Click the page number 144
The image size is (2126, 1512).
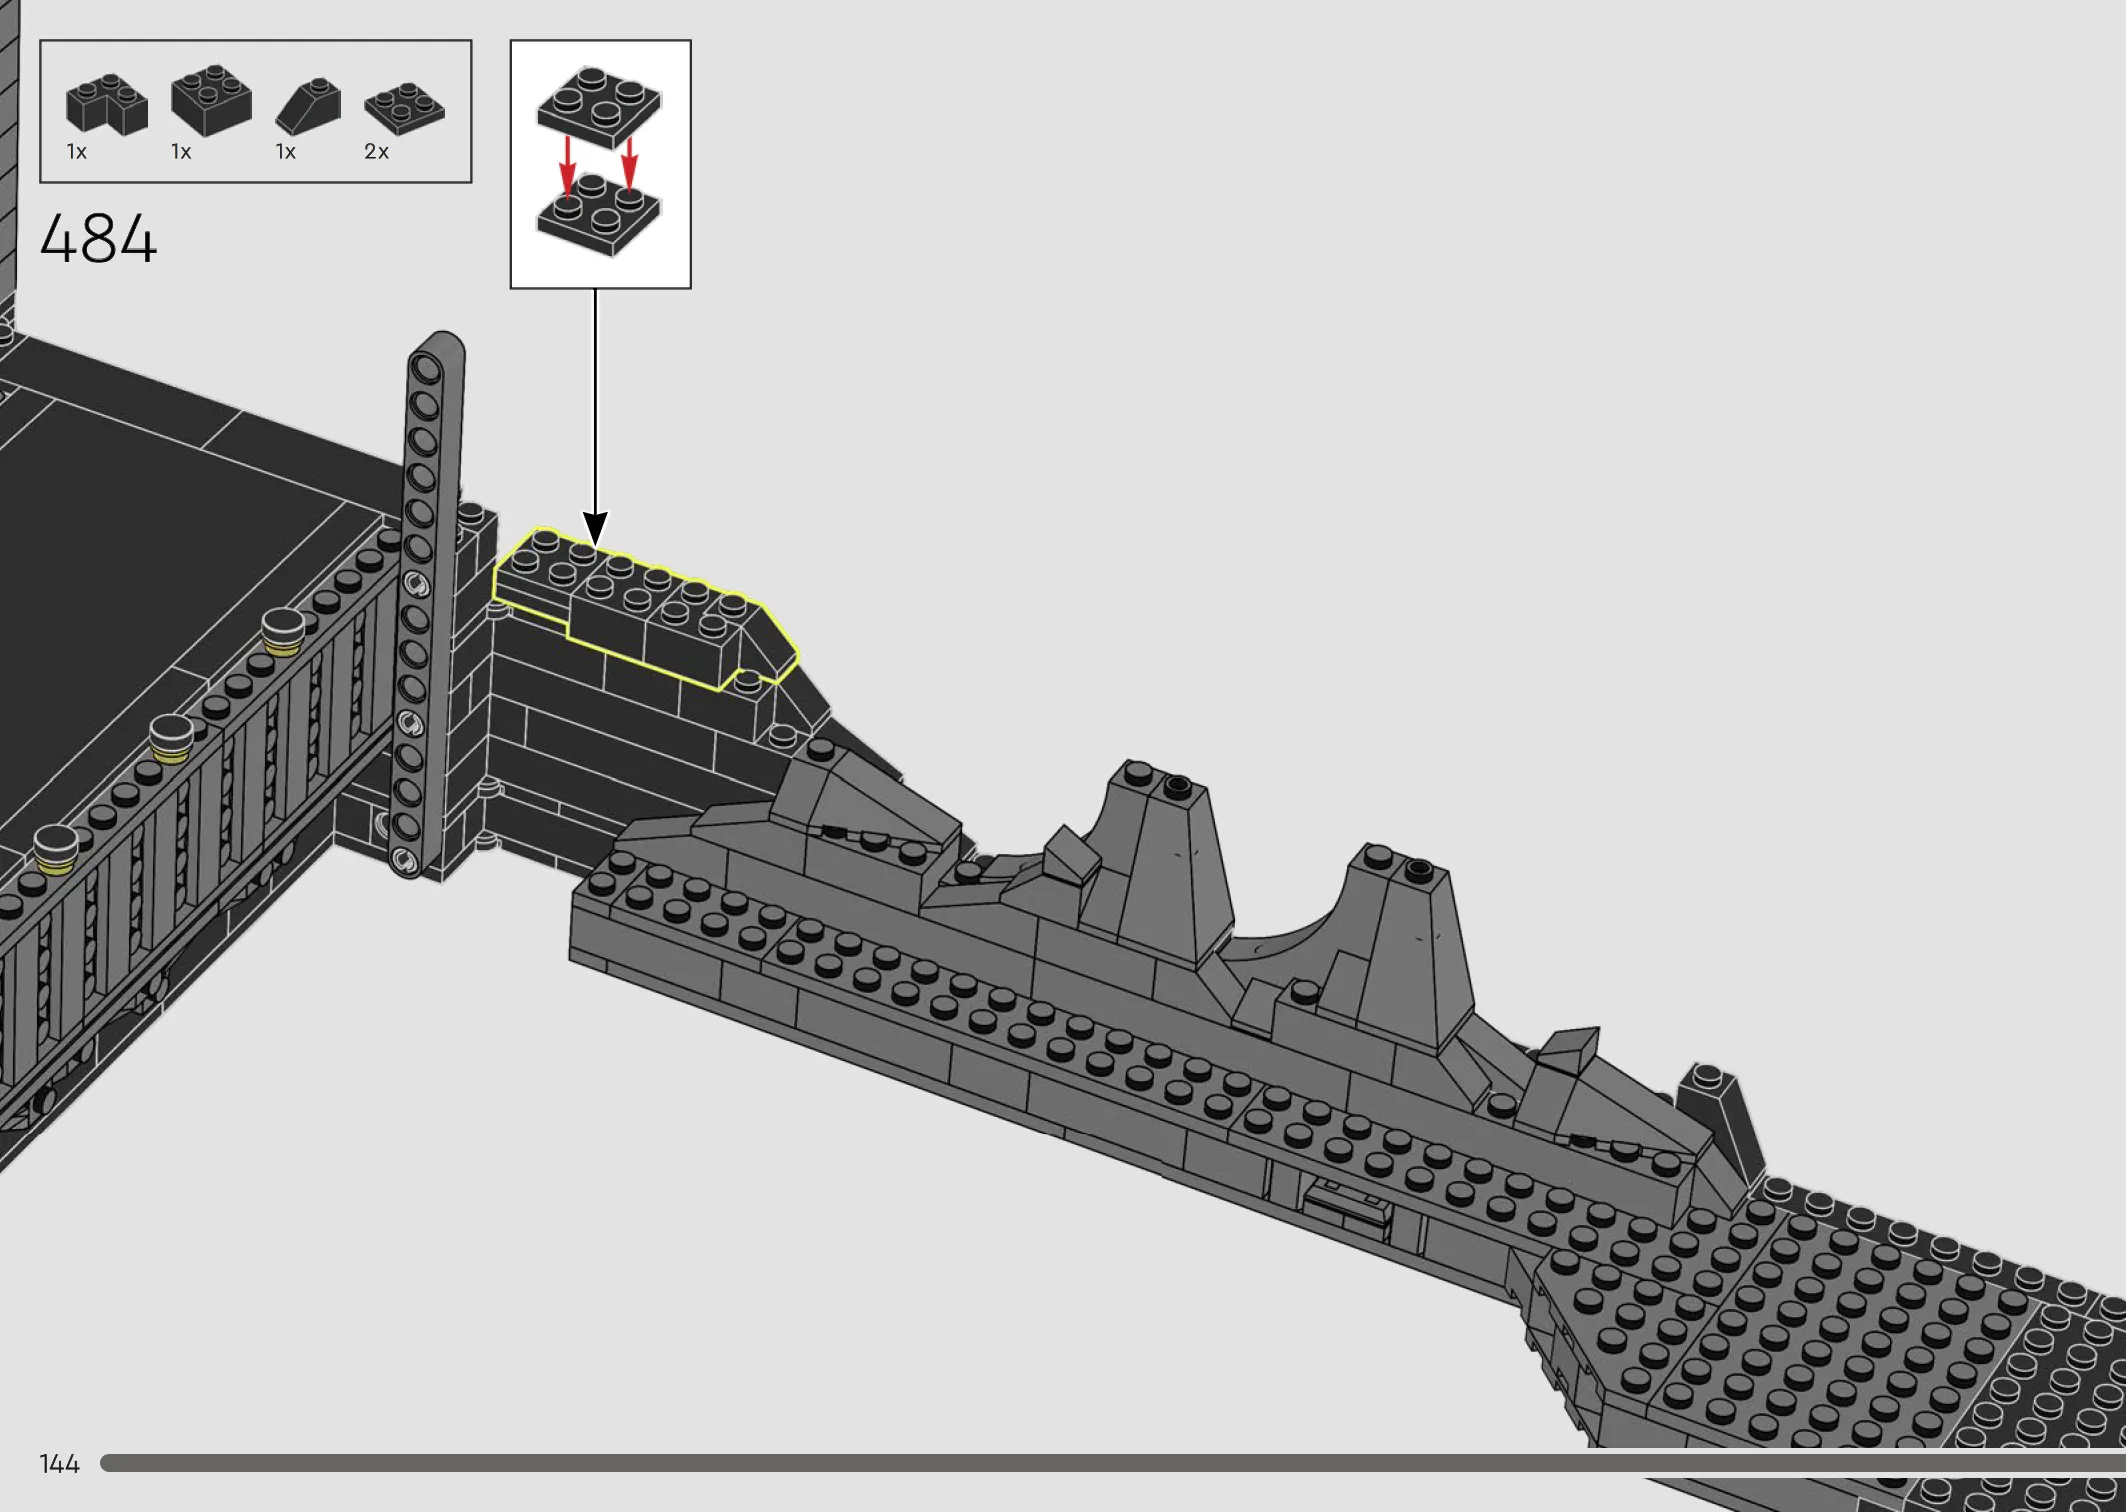click(59, 1464)
